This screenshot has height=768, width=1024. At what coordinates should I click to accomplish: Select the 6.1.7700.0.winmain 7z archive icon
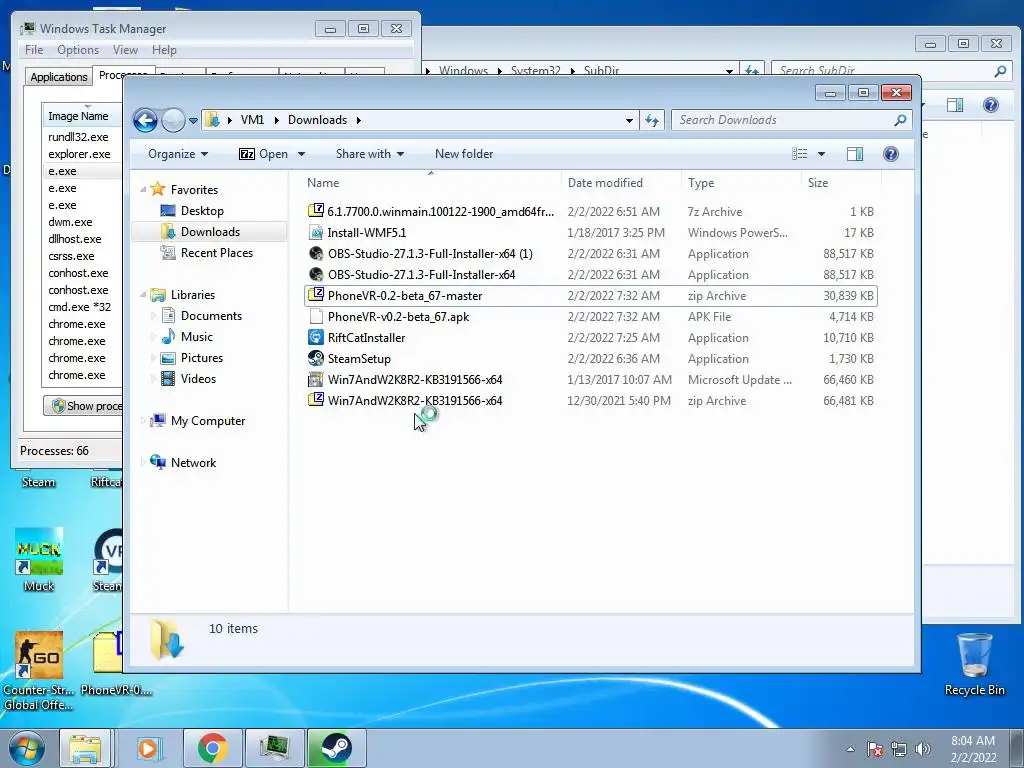[x=316, y=211]
